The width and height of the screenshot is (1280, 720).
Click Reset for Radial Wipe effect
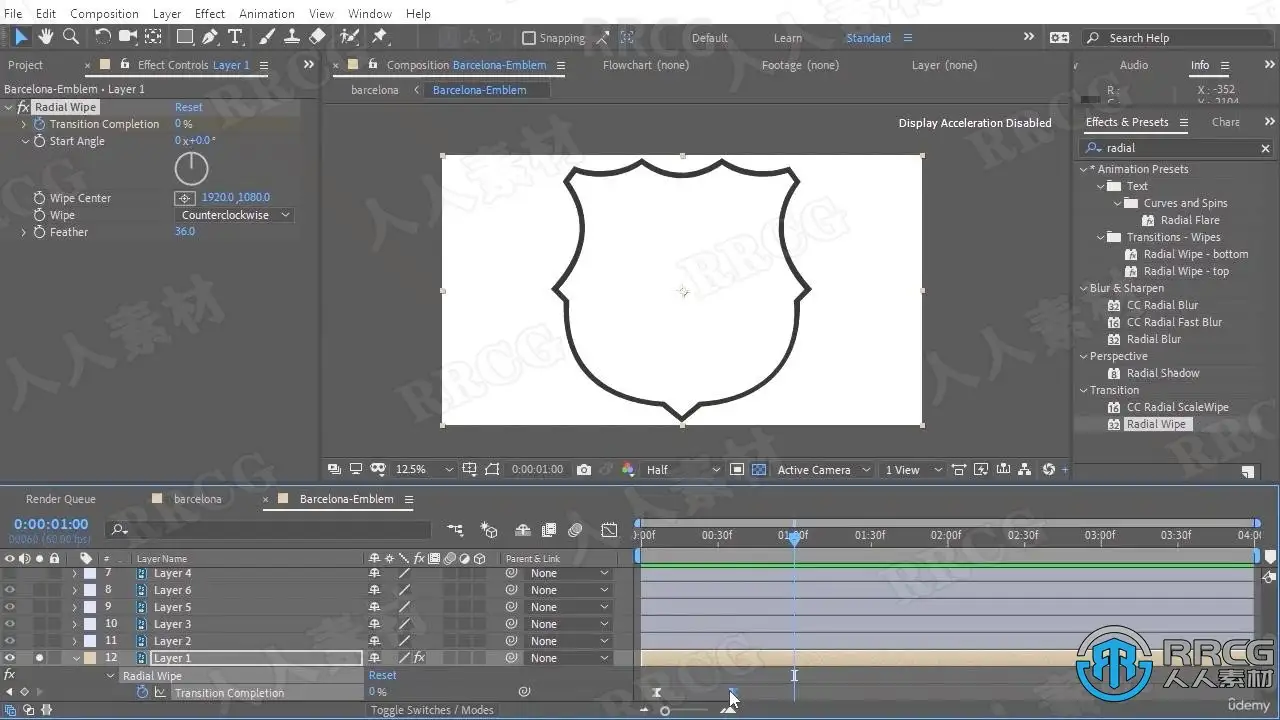tap(188, 107)
